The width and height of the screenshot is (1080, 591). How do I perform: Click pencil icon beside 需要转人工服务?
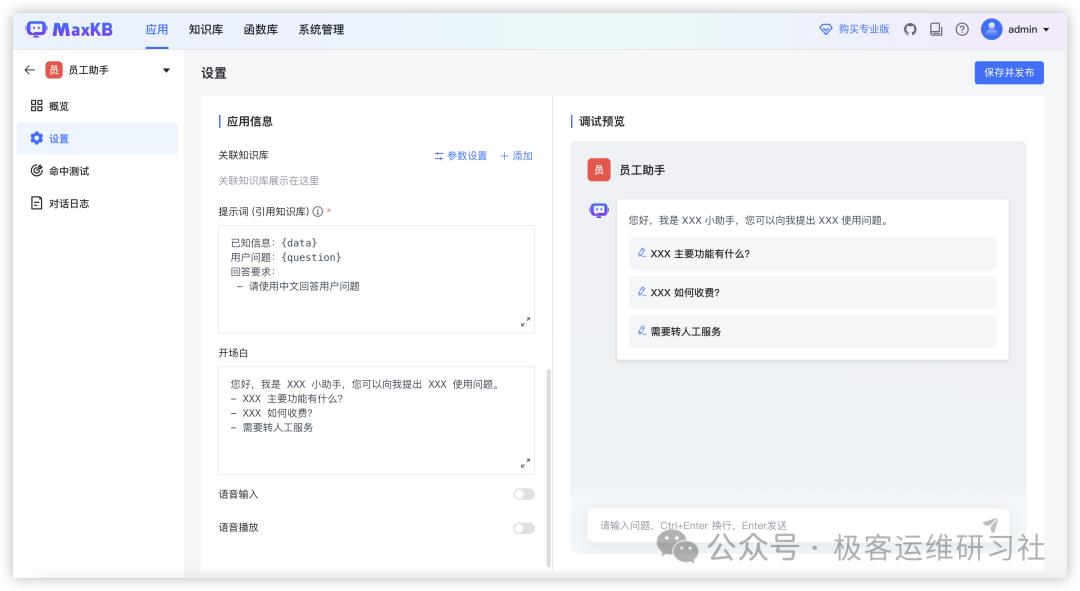641,331
